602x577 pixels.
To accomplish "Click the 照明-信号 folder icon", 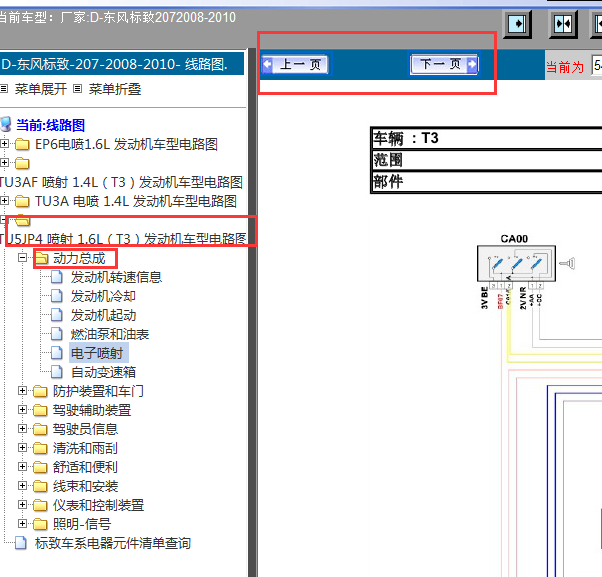I will (x=40, y=524).
